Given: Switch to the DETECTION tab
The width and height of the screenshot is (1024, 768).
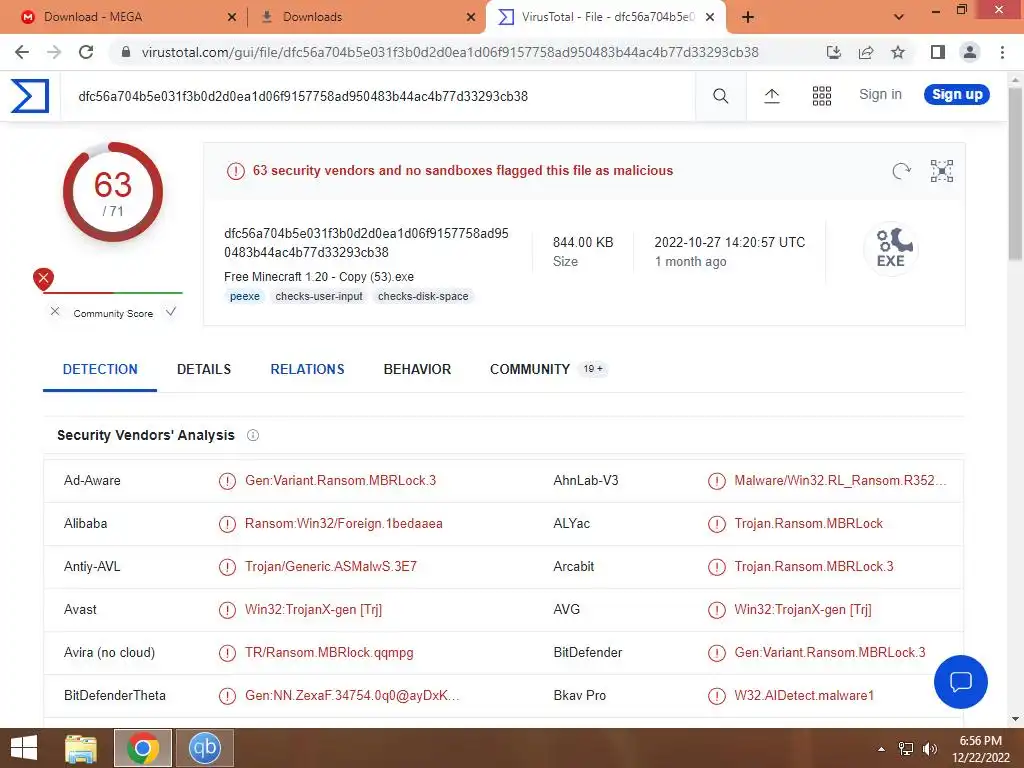Looking at the screenshot, I should pos(100,370).
